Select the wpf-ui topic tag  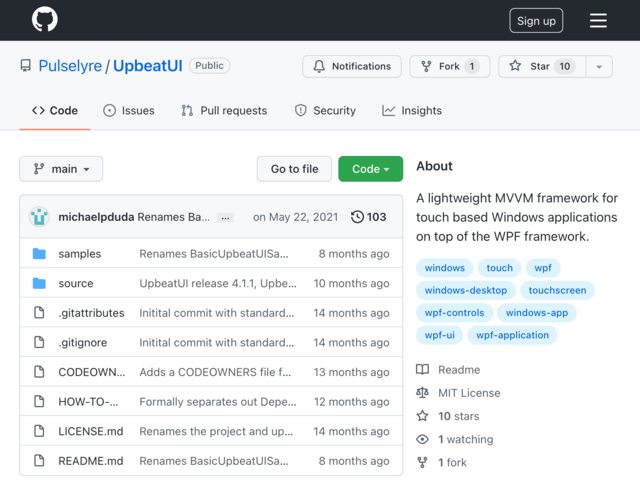(440, 335)
